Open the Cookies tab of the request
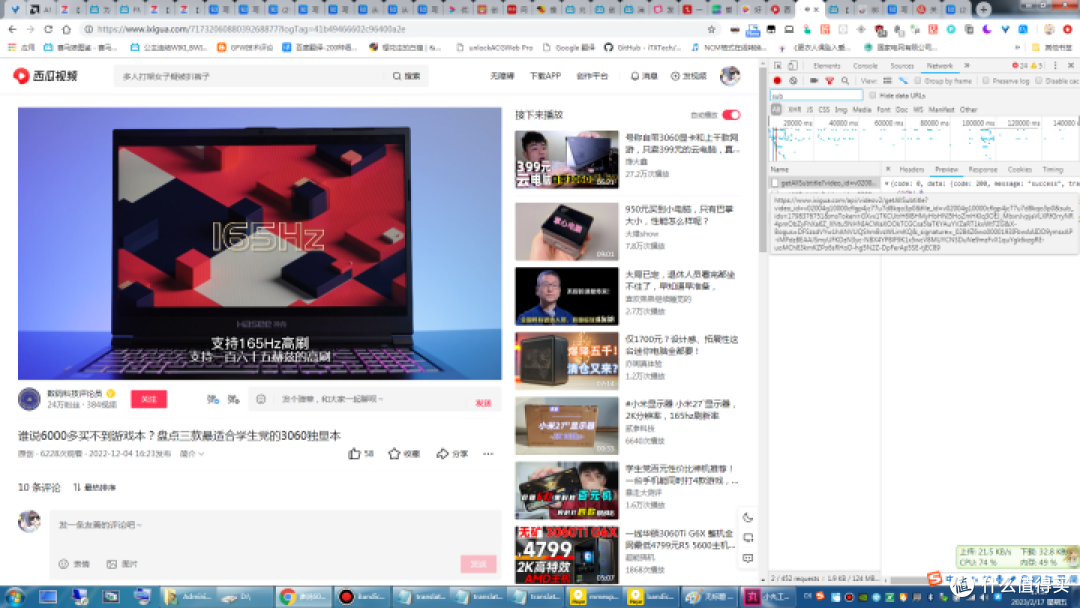Viewport: 1080px width, 608px height. click(x=1019, y=169)
